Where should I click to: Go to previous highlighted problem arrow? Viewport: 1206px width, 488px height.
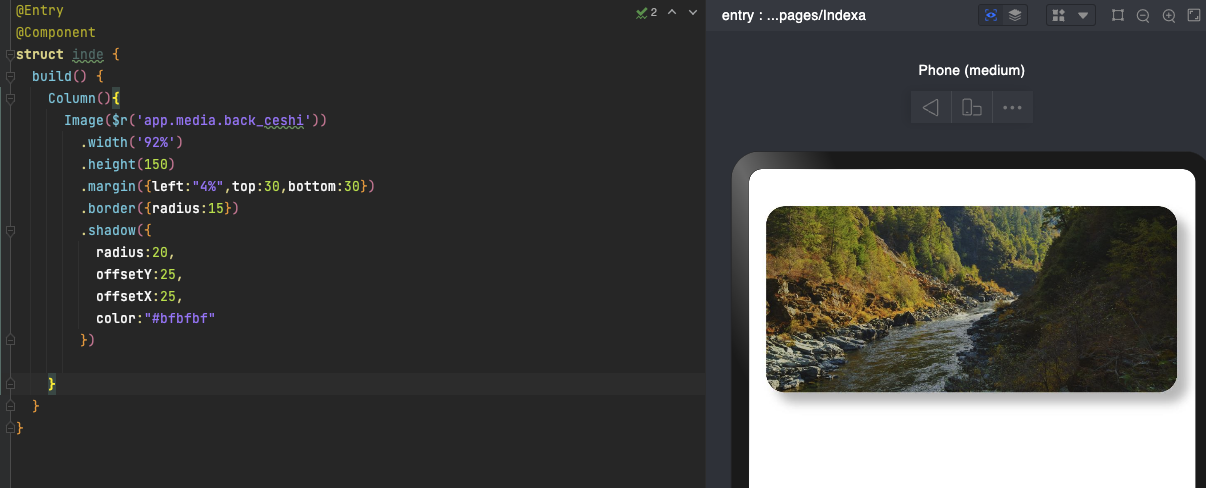click(672, 12)
